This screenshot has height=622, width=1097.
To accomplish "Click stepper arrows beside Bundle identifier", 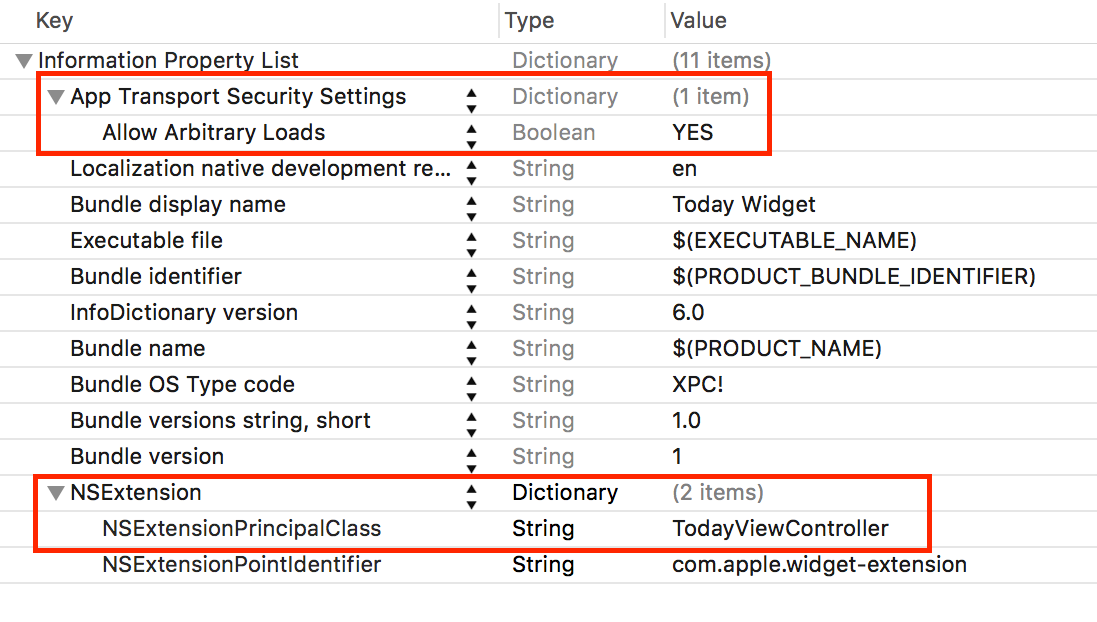I will (472, 277).
